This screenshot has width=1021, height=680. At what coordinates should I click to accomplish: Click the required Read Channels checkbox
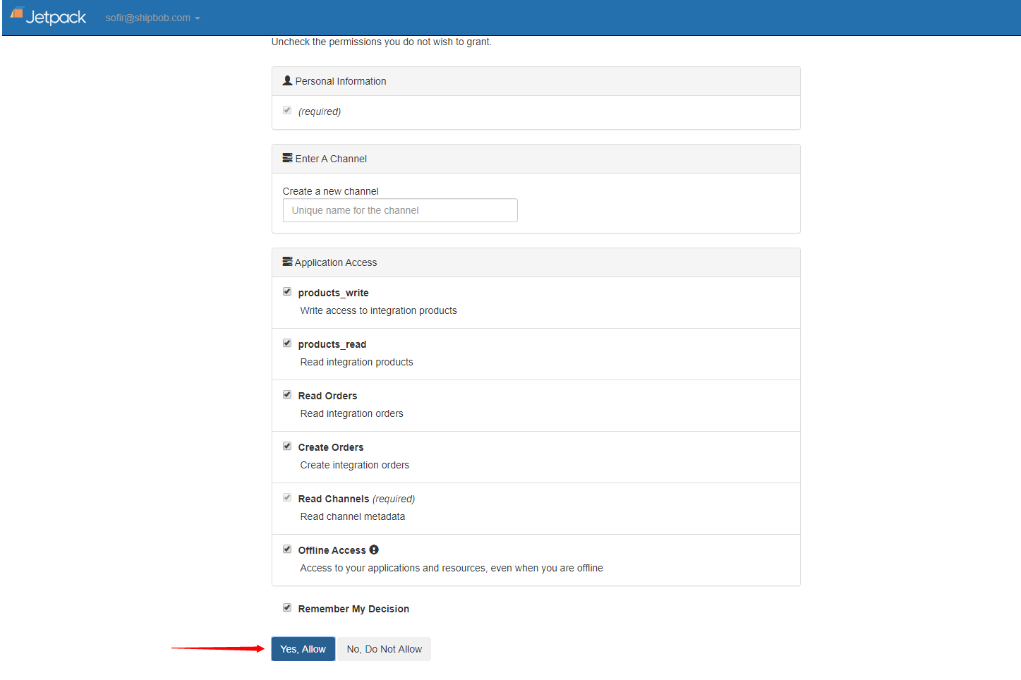click(287, 497)
